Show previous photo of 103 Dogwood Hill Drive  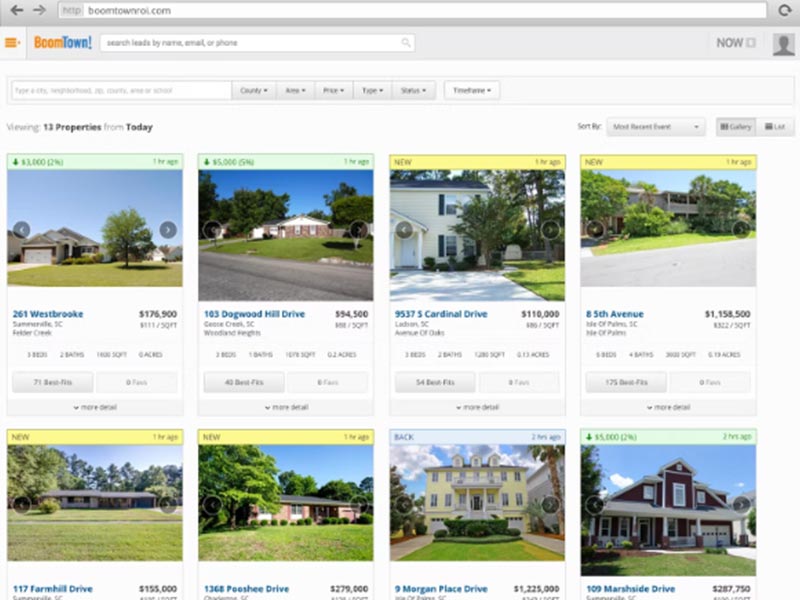tap(212, 230)
